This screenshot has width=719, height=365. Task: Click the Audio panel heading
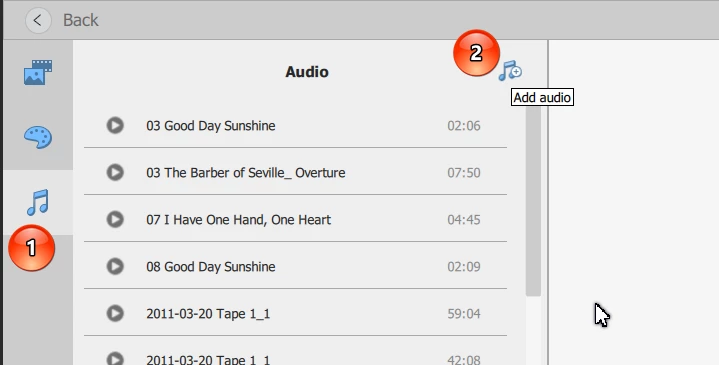pos(307,72)
